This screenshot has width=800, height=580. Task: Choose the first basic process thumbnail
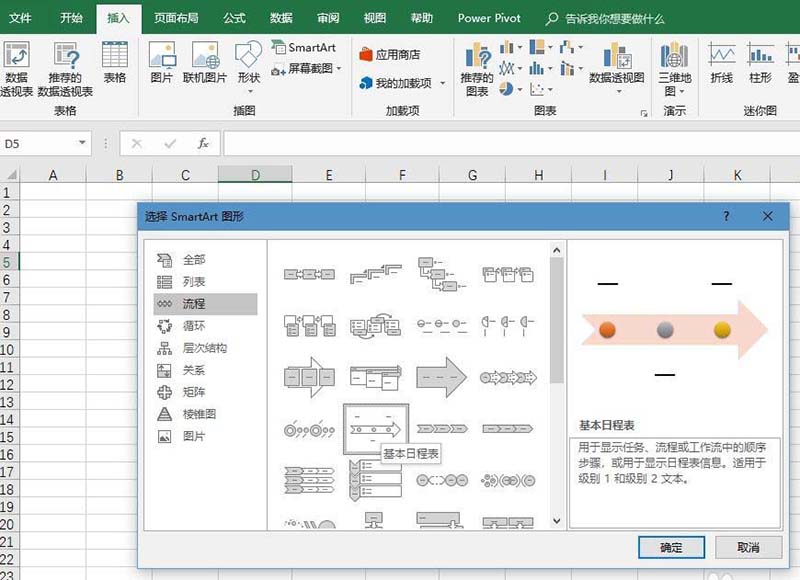tap(309, 274)
